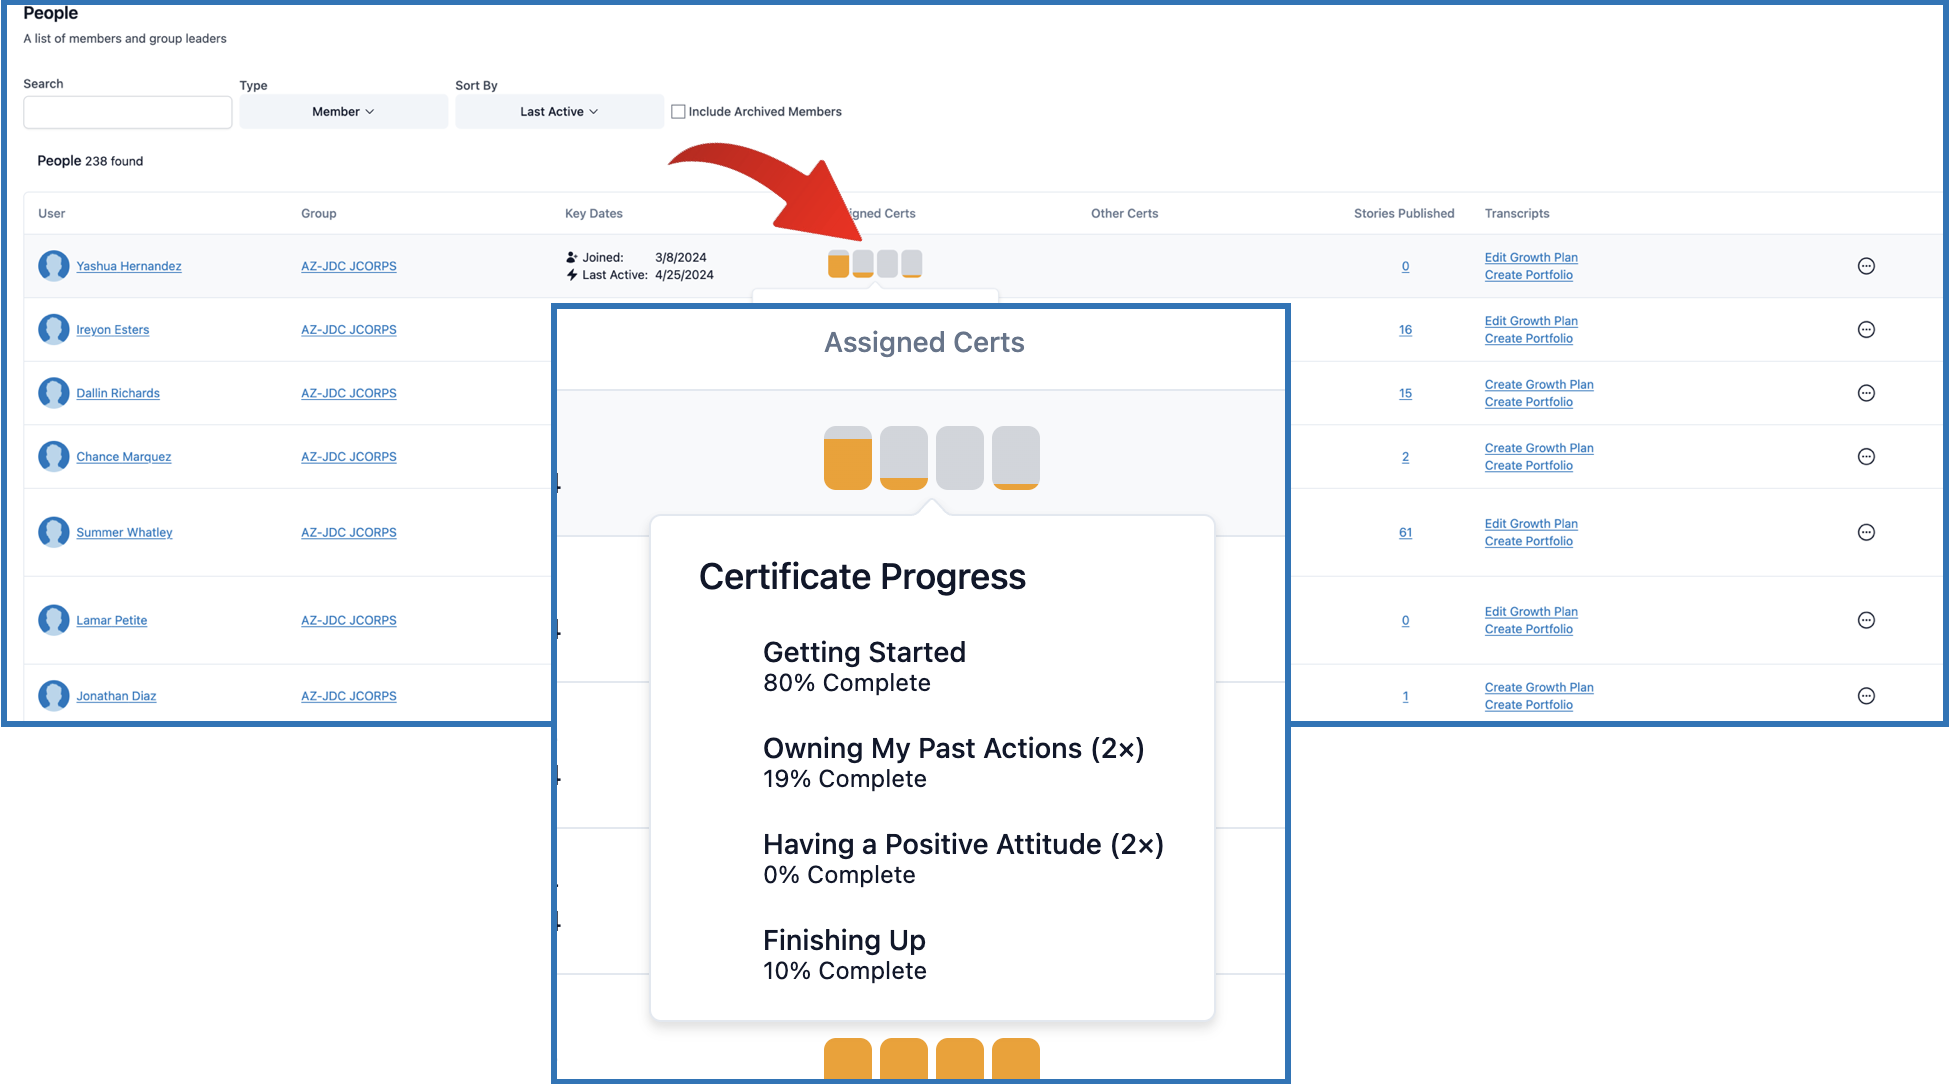Enable Include Archived Members checkbox

click(x=678, y=112)
